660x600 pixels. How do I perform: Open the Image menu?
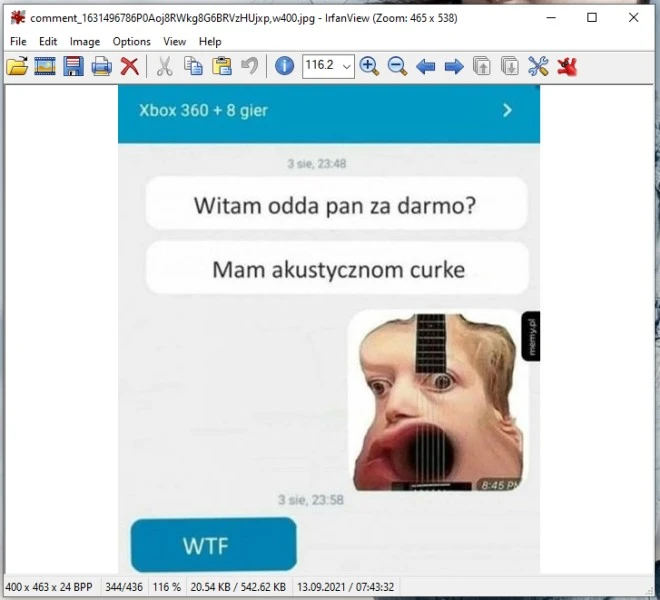(x=85, y=42)
